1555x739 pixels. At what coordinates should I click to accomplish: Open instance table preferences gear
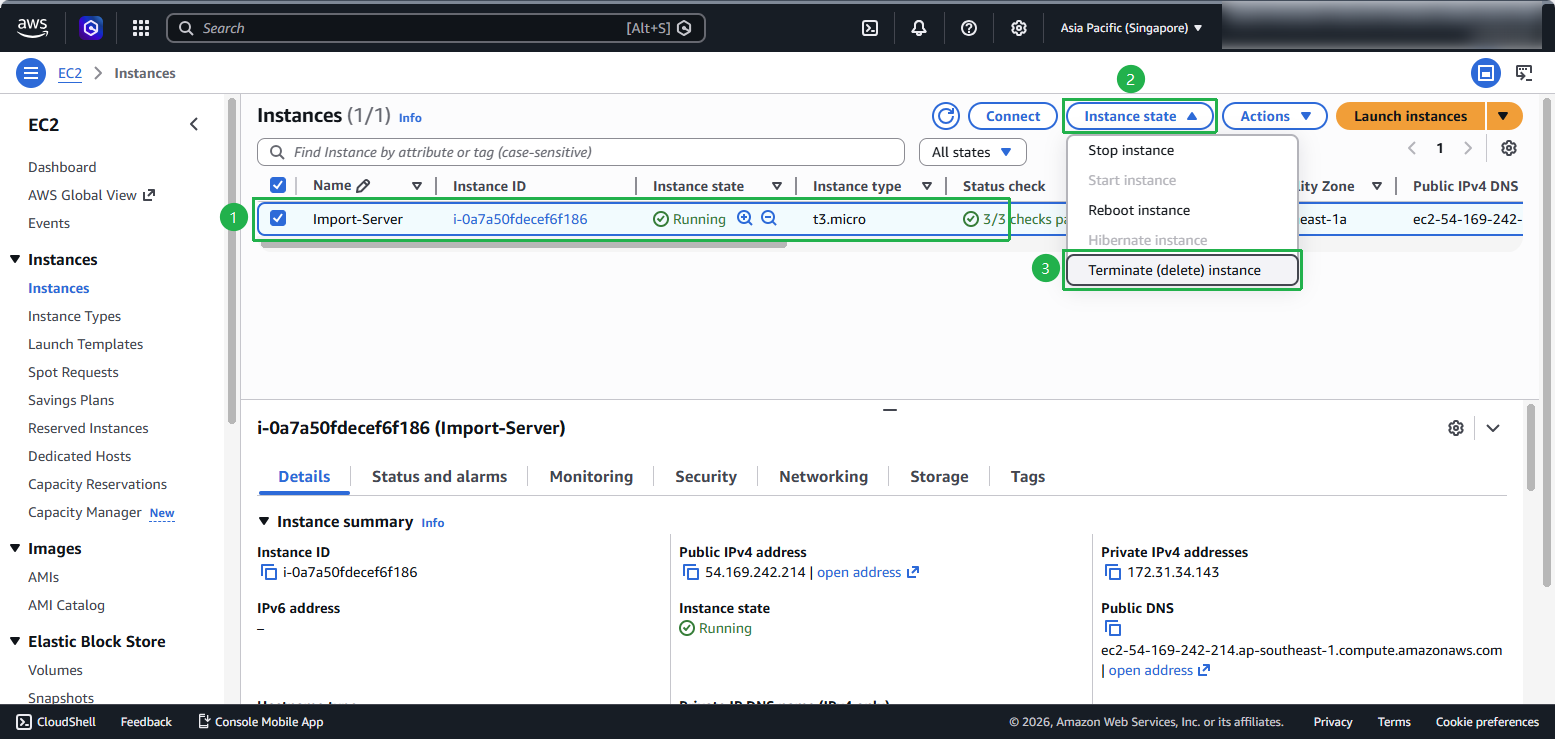click(1509, 148)
